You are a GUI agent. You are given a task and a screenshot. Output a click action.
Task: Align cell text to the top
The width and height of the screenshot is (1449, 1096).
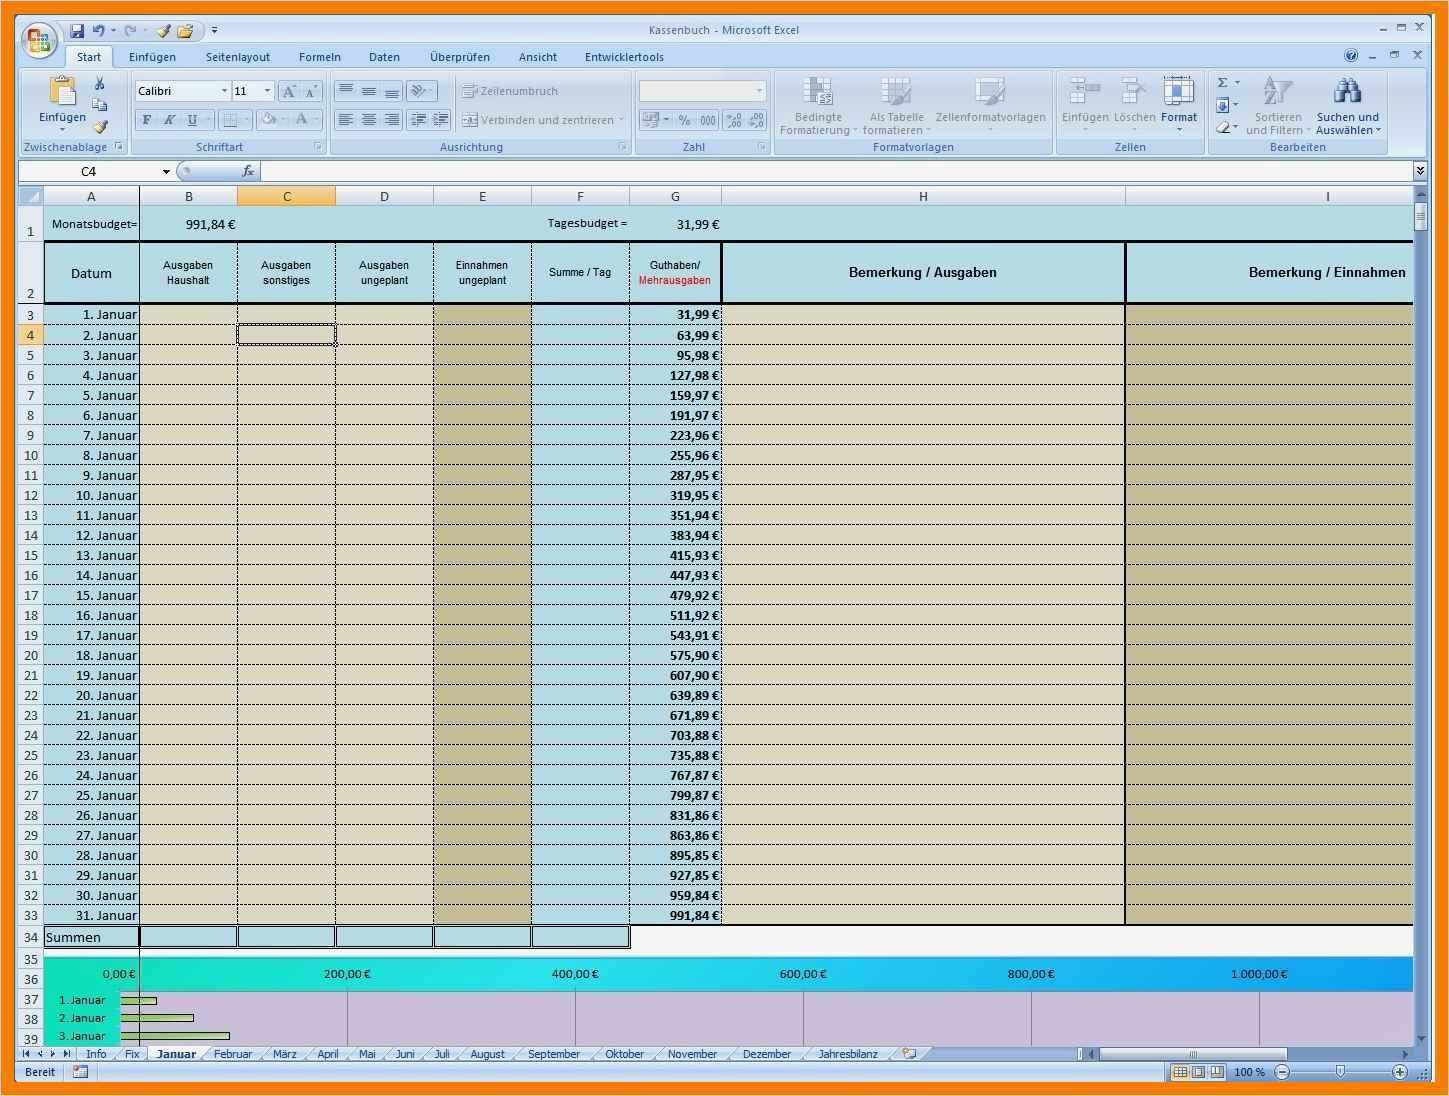point(346,91)
